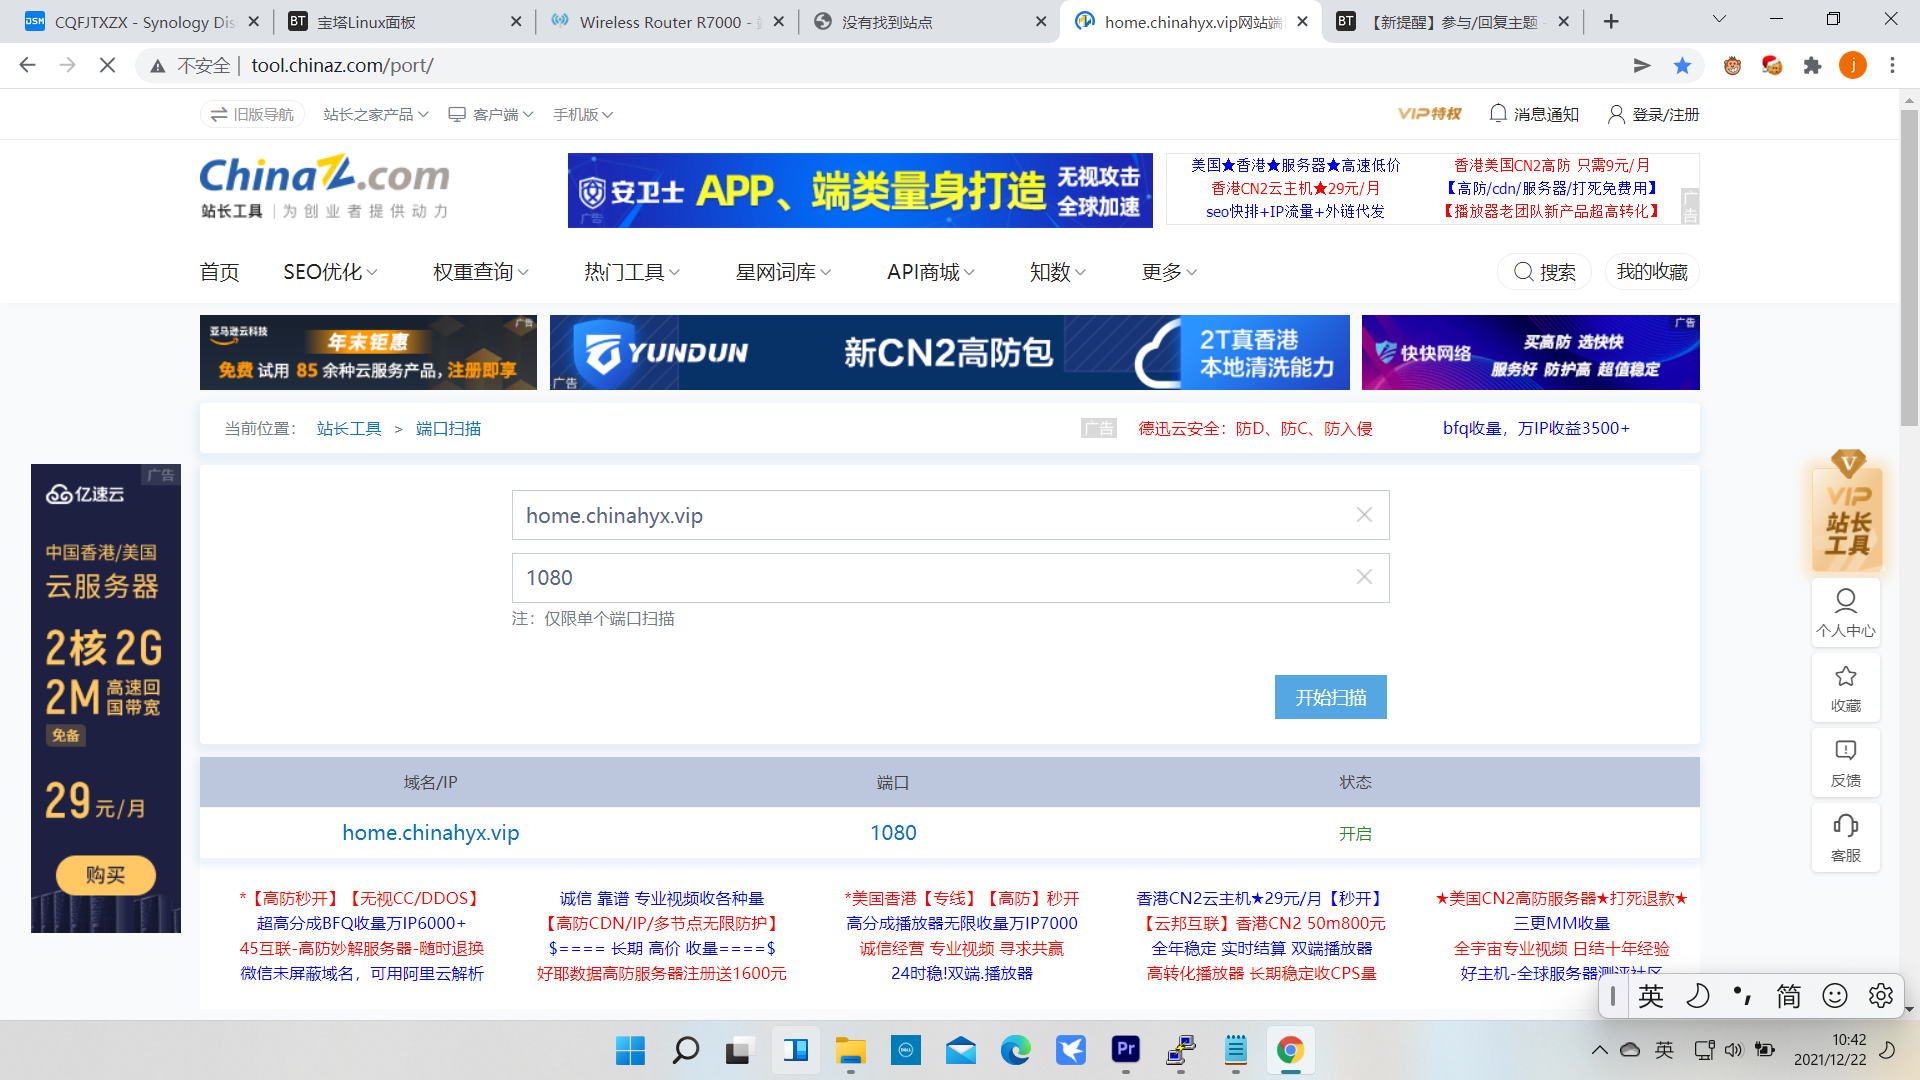This screenshot has width=1920, height=1080.
Task: Expand the 知数 menu
Action: (1058, 272)
